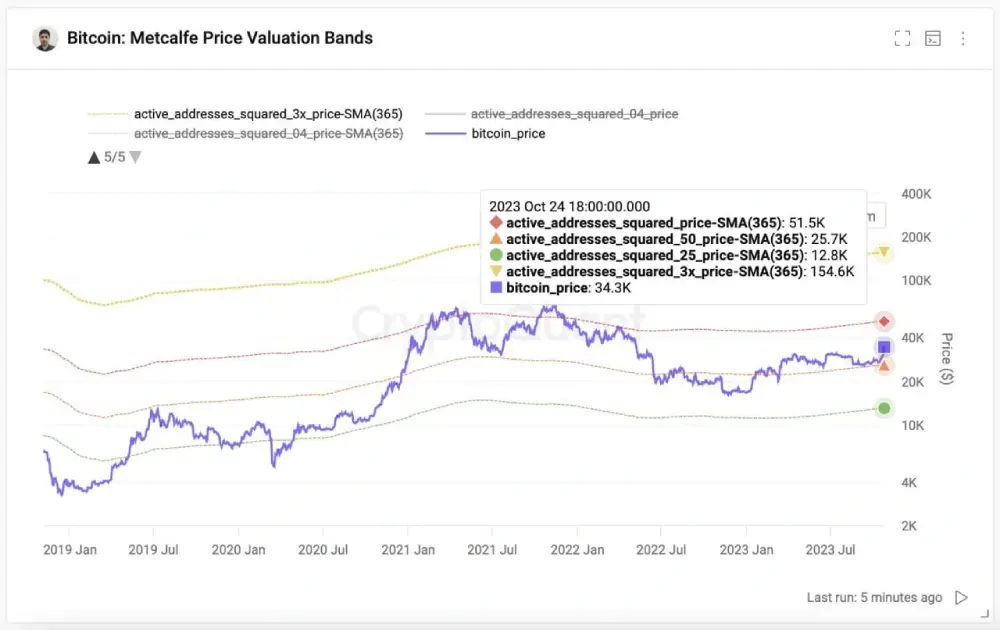Open the query console icon in header
Viewport: 1000px width, 630px height.
click(x=933, y=38)
